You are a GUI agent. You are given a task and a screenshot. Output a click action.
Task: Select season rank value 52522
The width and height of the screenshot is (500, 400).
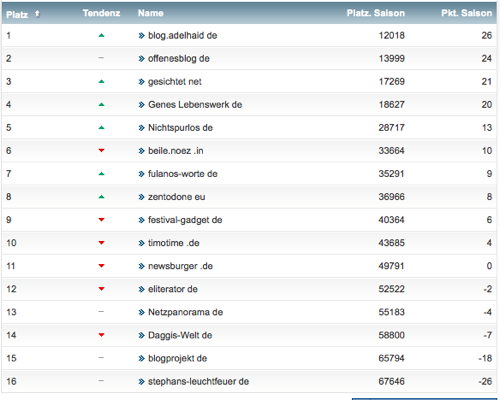[392, 289]
